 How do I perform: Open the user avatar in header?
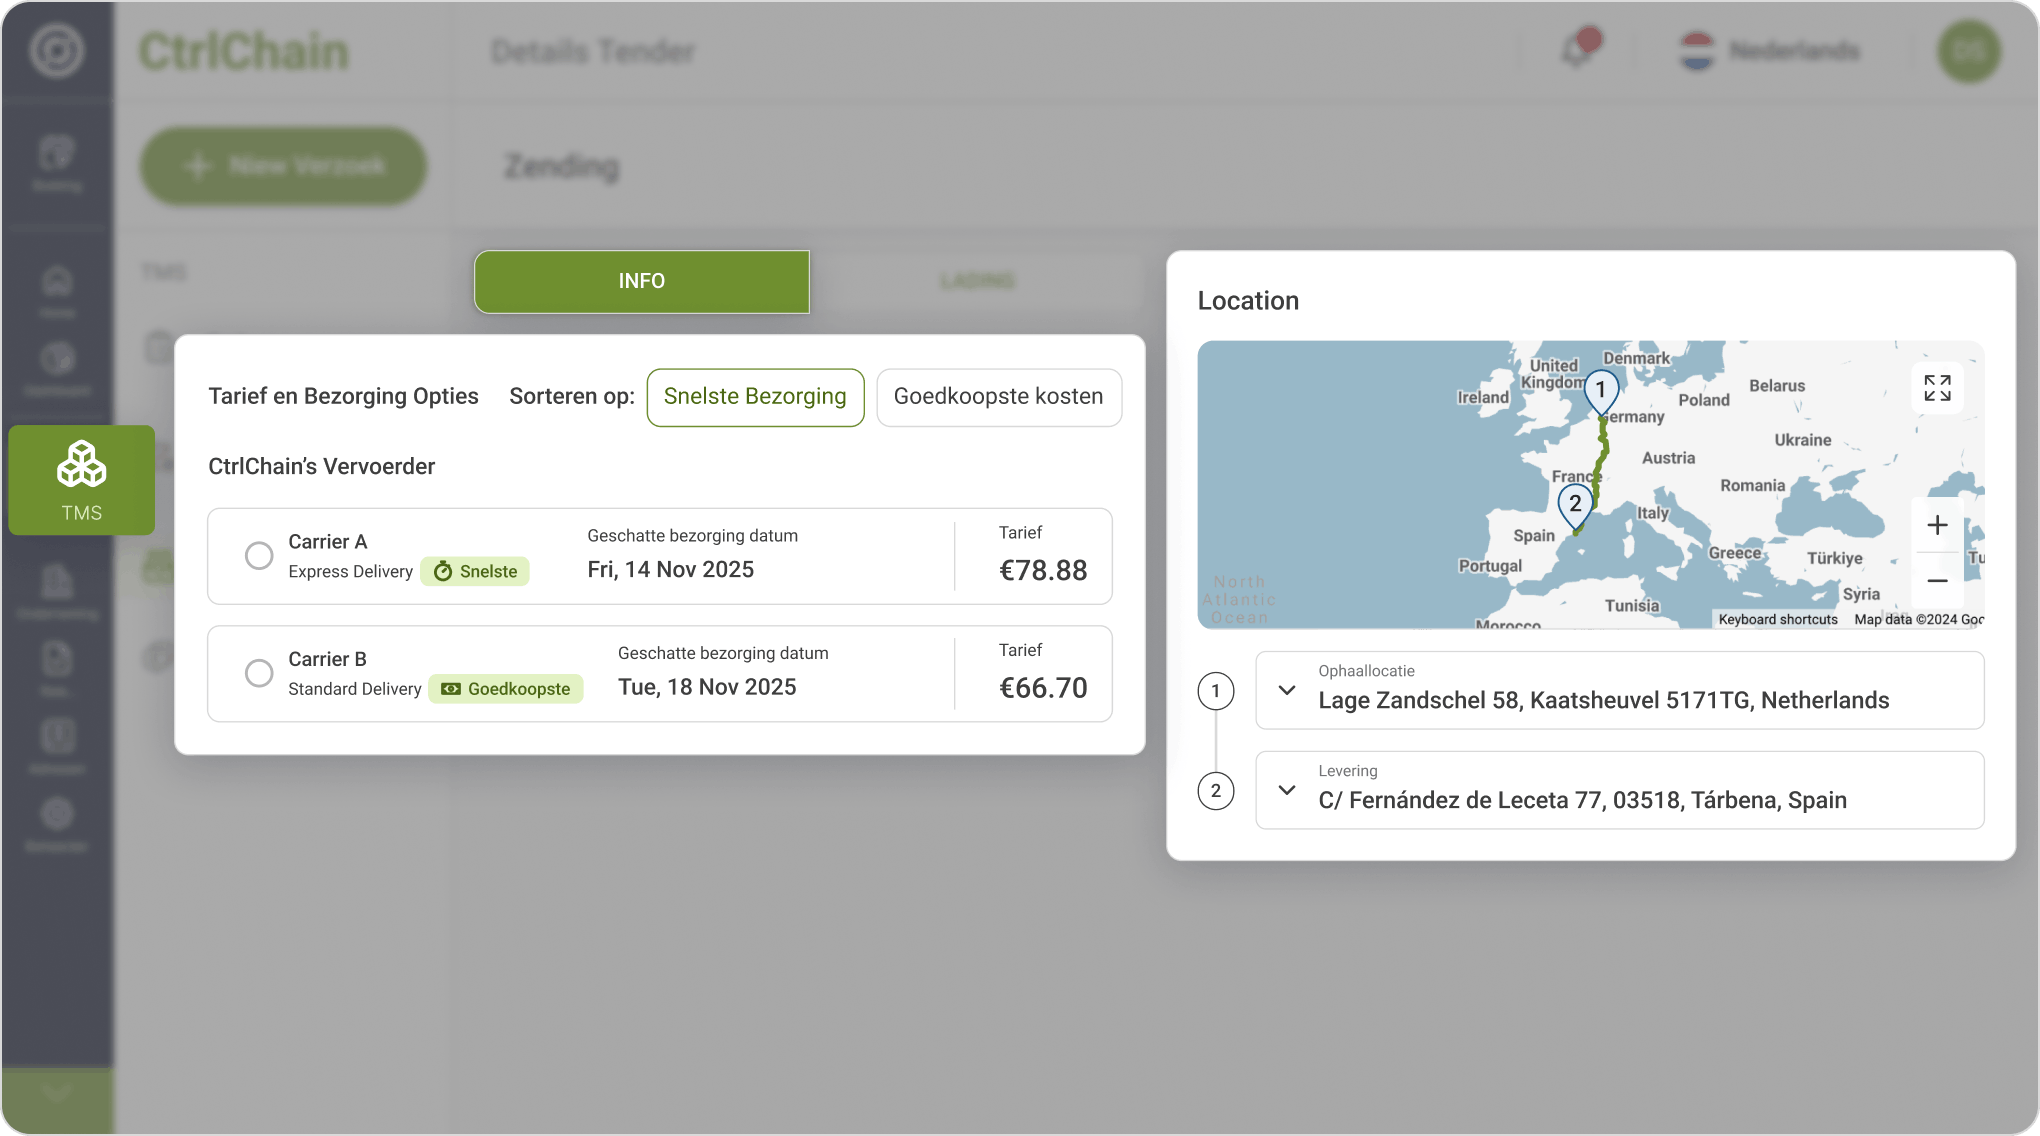[x=1968, y=51]
